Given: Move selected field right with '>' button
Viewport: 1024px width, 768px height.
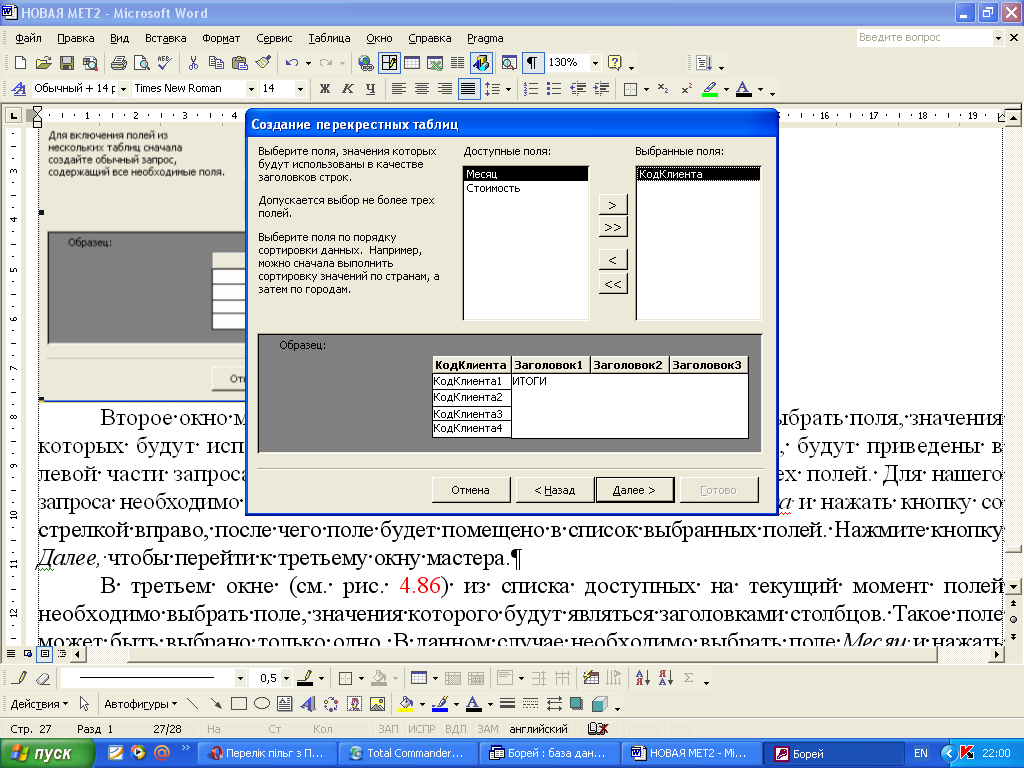Looking at the screenshot, I should coord(613,204).
